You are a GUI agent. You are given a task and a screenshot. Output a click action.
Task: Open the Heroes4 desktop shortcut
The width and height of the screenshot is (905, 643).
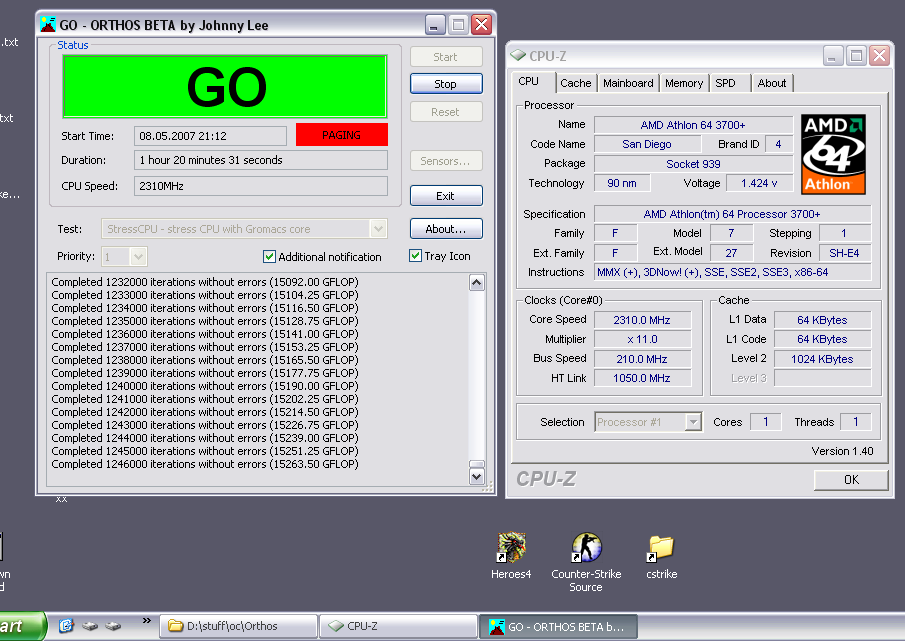(511, 556)
